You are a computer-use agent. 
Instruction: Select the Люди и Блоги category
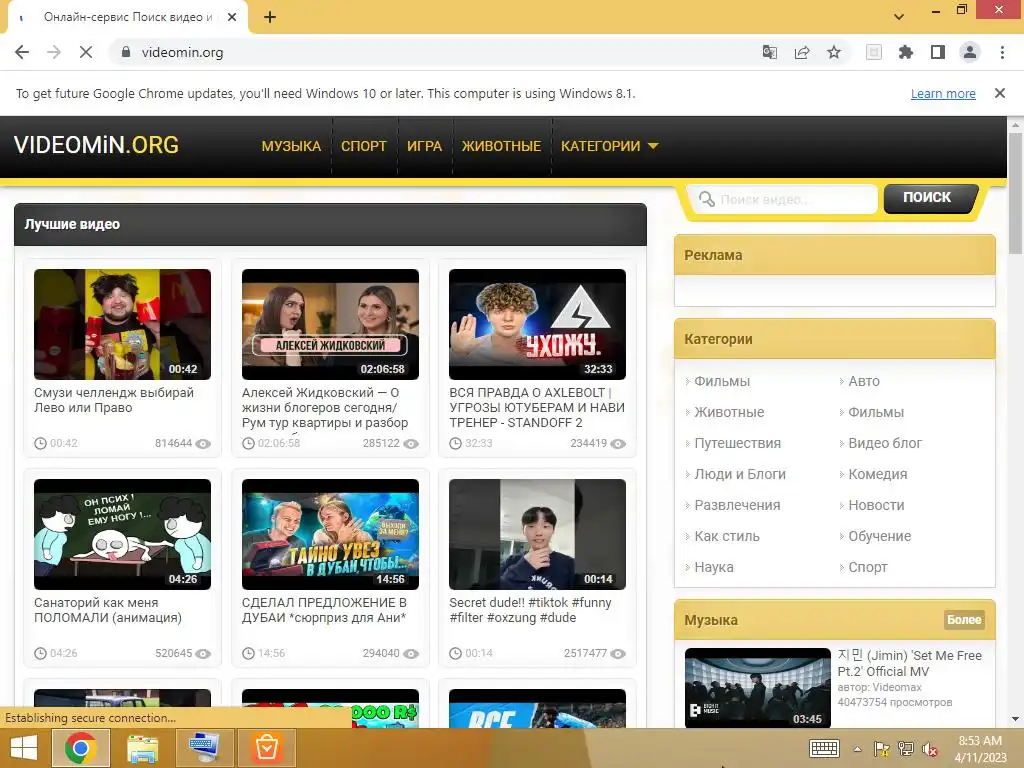tap(740, 474)
